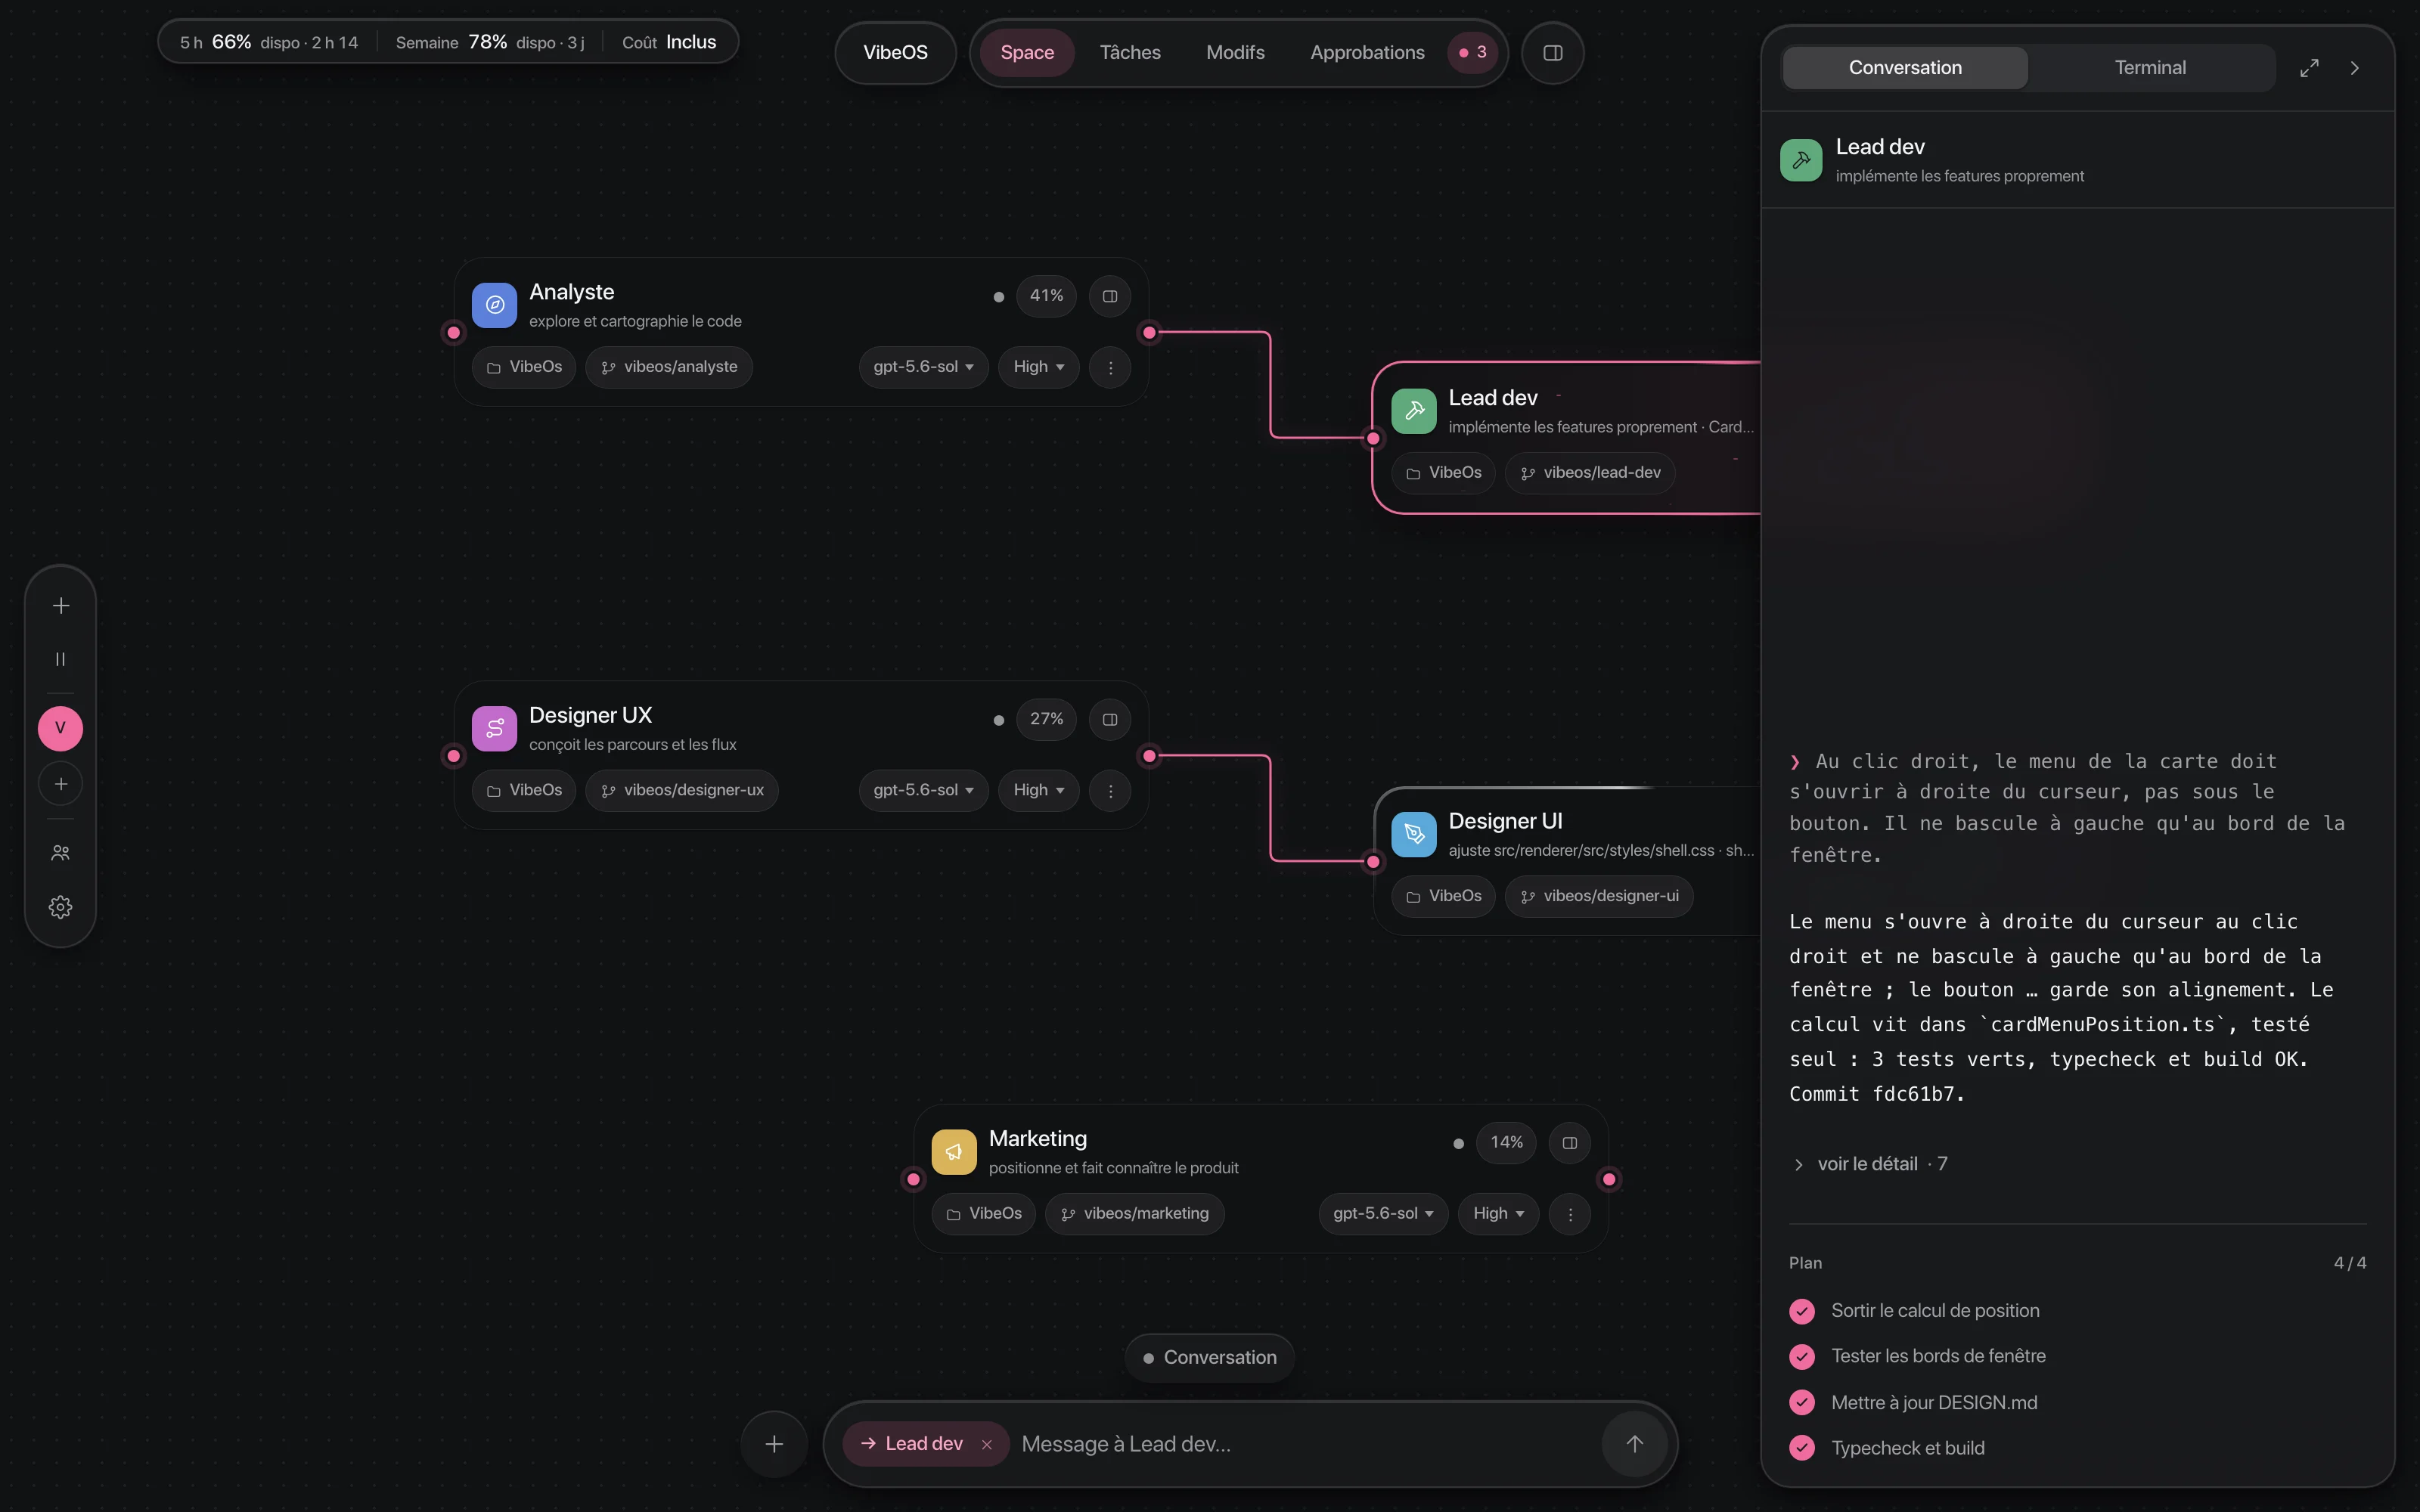Open Marketing High effort dropdown
The width and height of the screenshot is (2420, 1512).
(1499, 1214)
